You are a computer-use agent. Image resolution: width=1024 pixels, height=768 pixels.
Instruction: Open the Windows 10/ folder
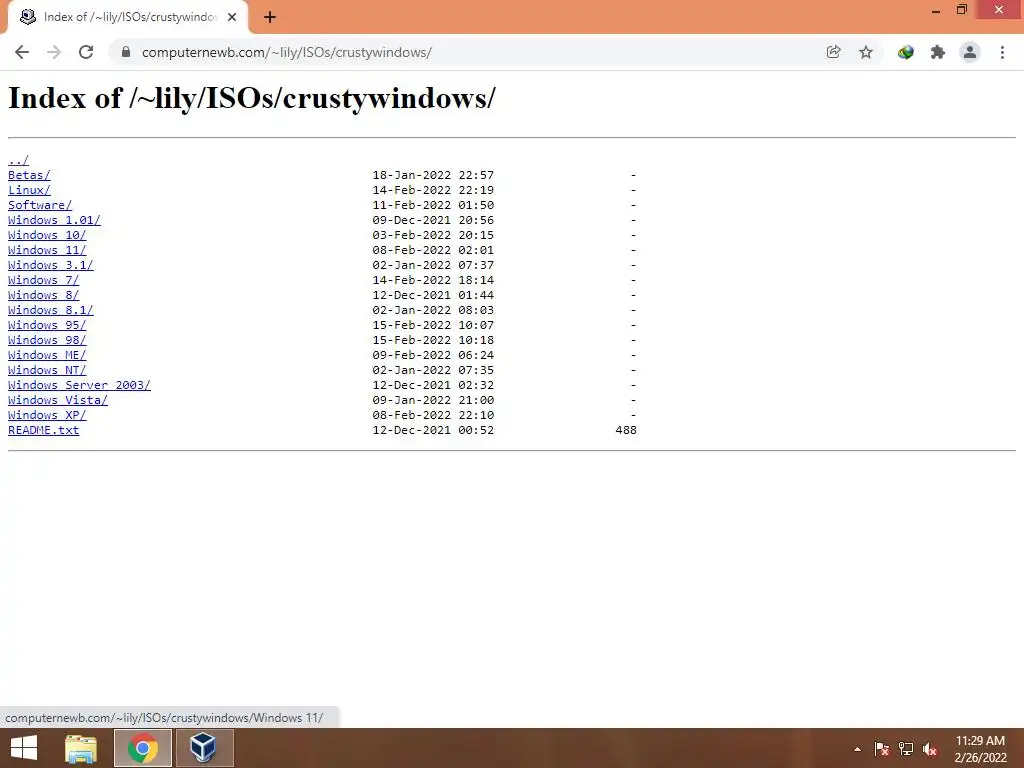47,235
